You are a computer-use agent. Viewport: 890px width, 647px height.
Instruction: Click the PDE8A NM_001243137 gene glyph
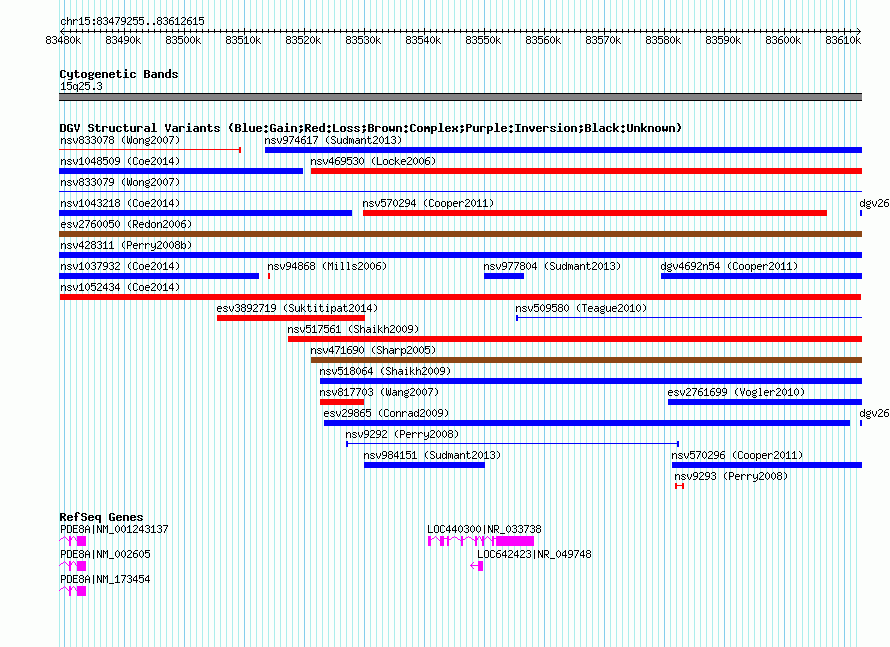pyautogui.click(x=73, y=541)
